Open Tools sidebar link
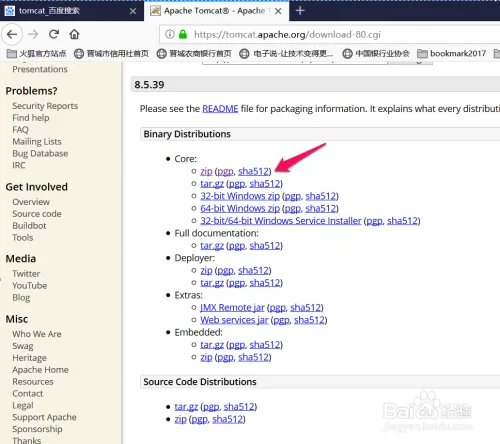 (23, 238)
